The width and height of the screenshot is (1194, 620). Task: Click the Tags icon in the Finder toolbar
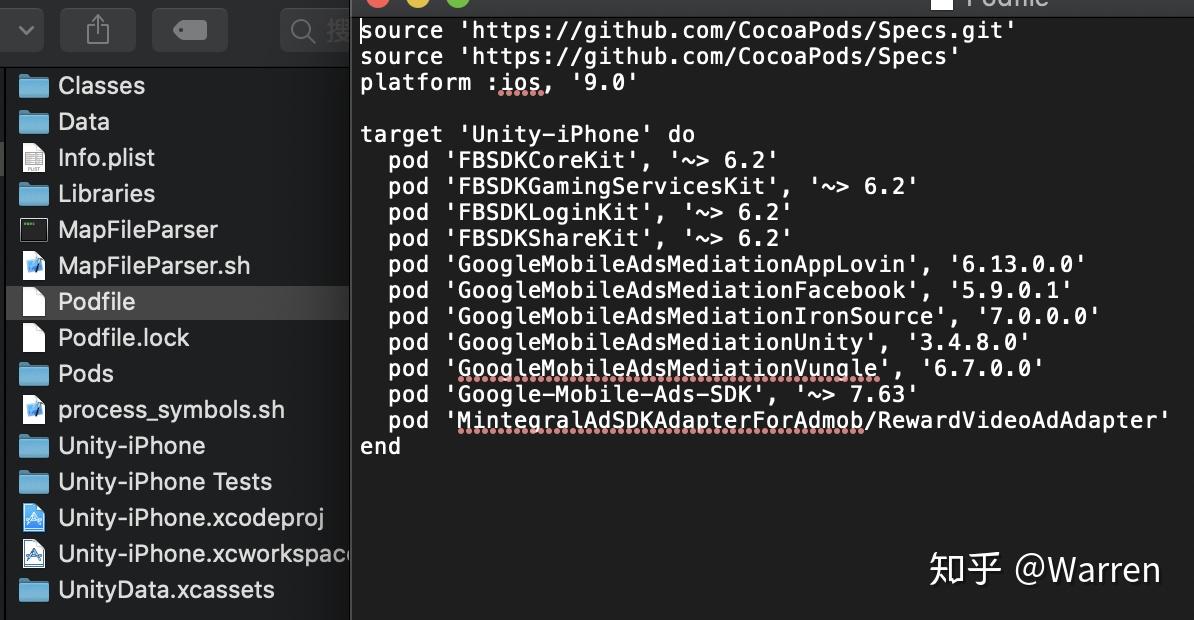(189, 29)
